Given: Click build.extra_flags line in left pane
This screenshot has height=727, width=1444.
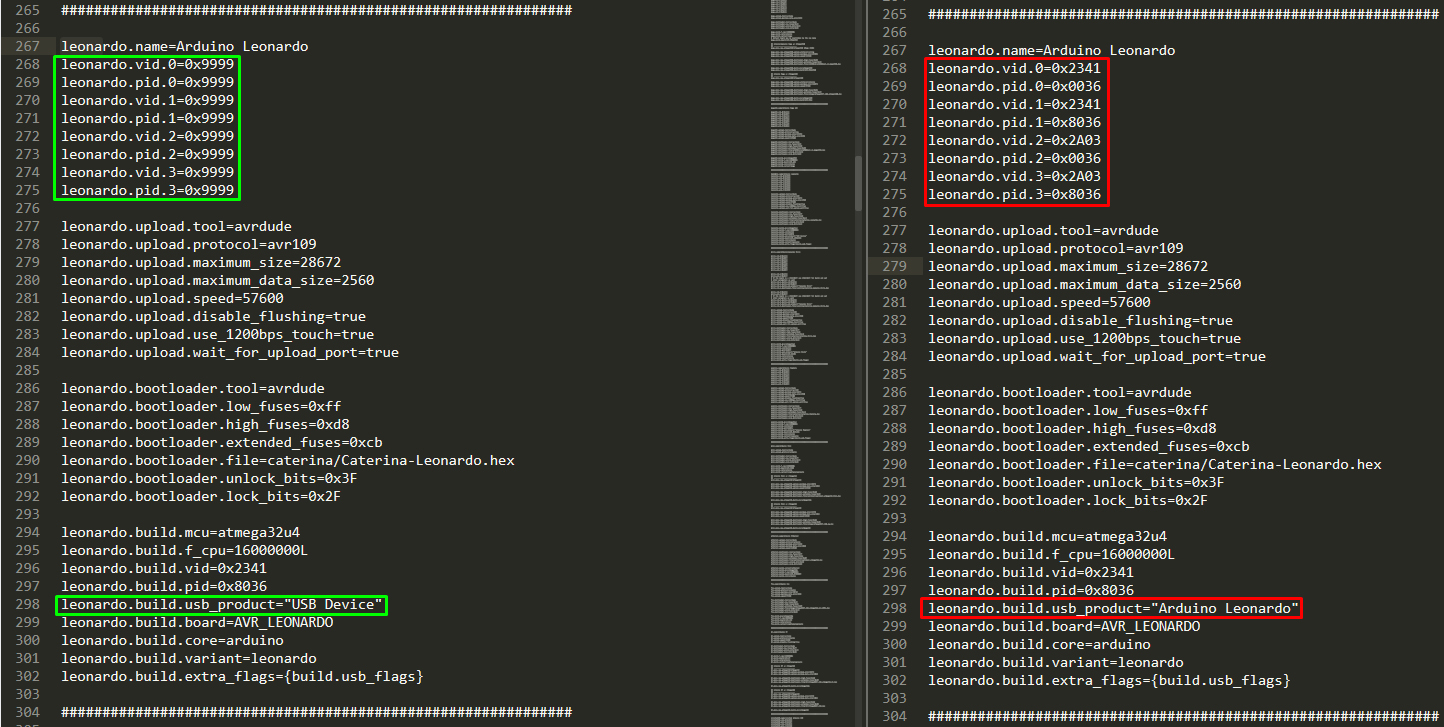Looking at the screenshot, I should (242, 676).
